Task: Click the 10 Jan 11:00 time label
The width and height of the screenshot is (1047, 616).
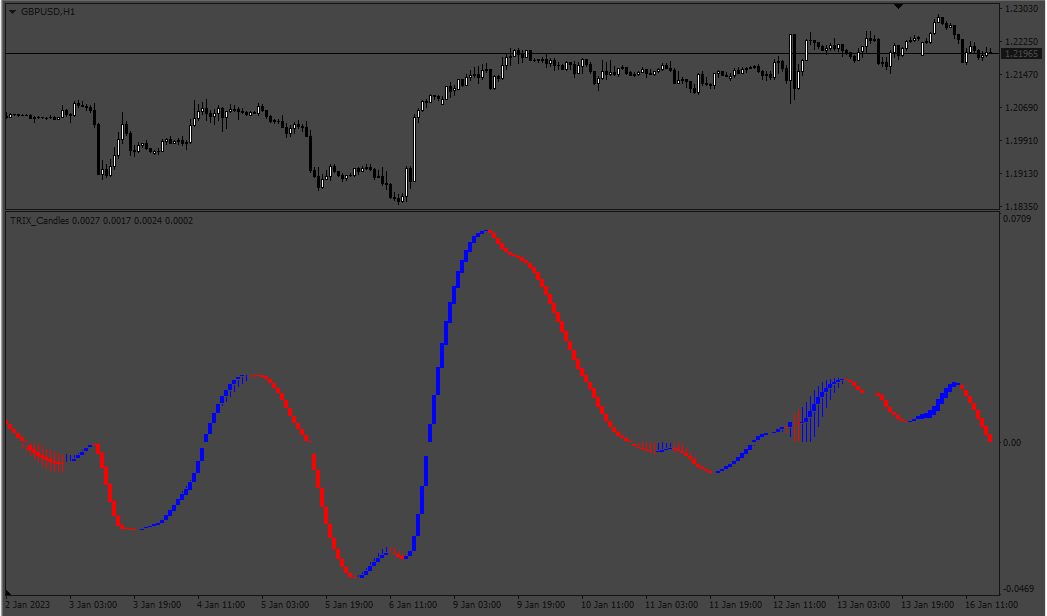Action: pos(608,605)
